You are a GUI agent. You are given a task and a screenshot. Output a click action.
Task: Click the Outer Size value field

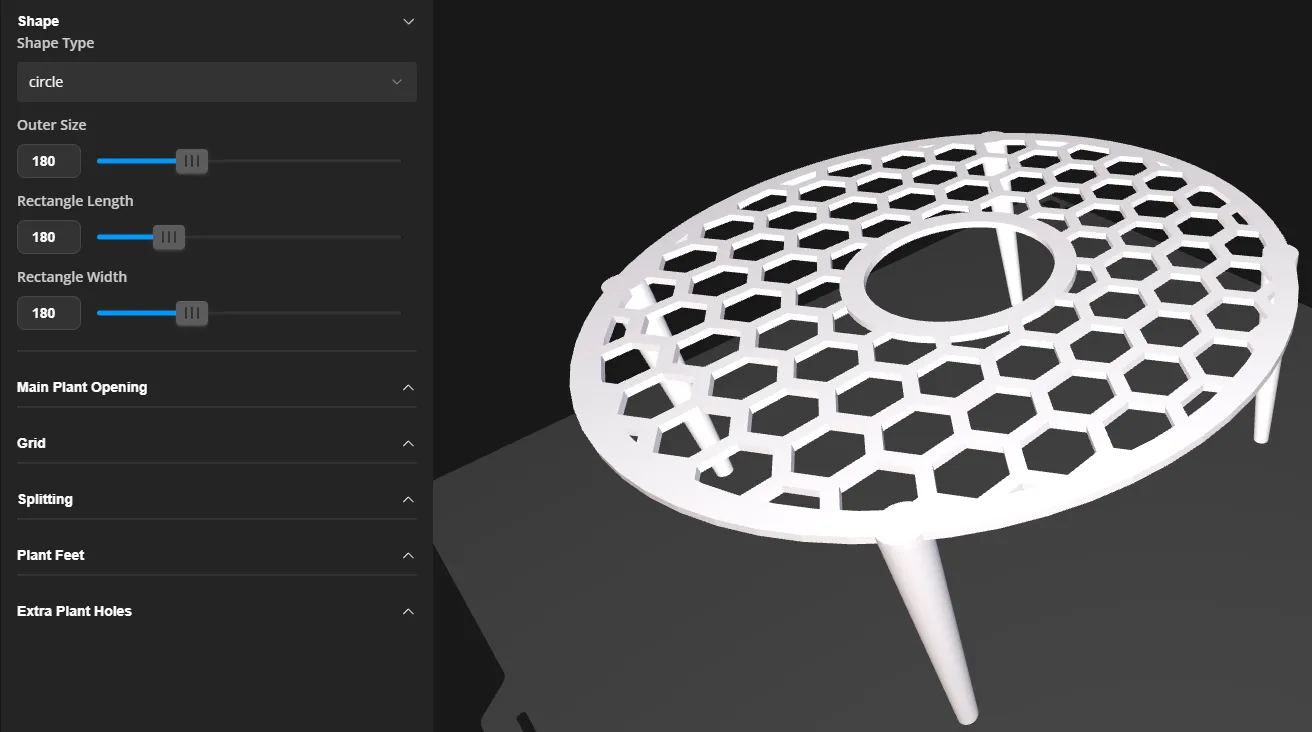tap(49, 161)
